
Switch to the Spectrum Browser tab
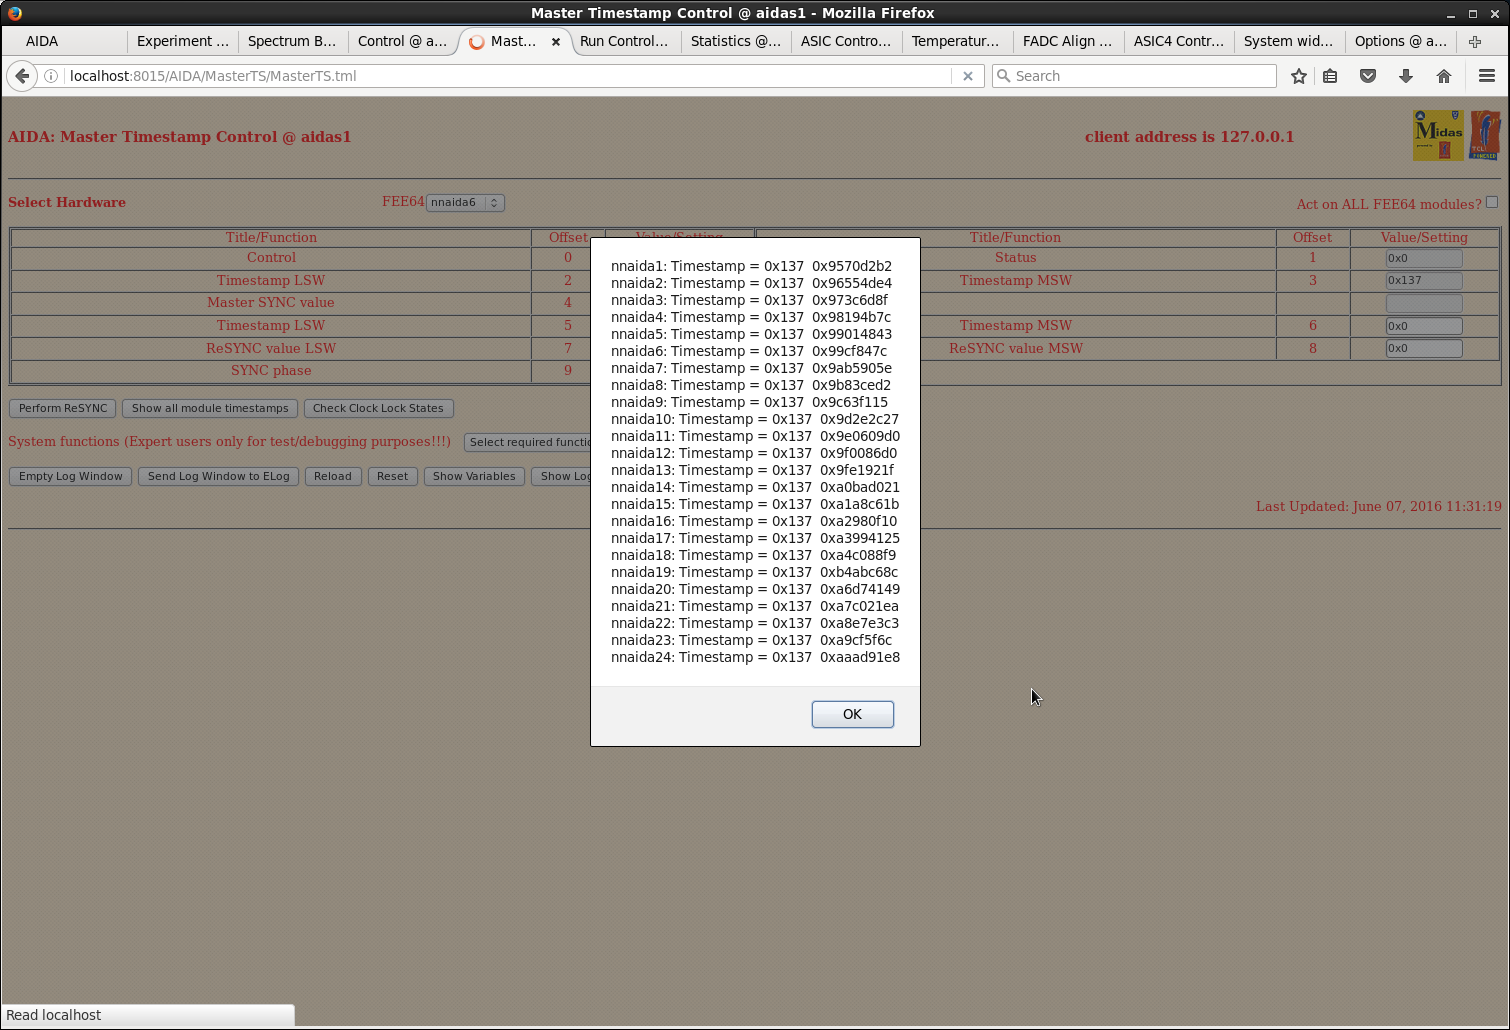[293, 41]
